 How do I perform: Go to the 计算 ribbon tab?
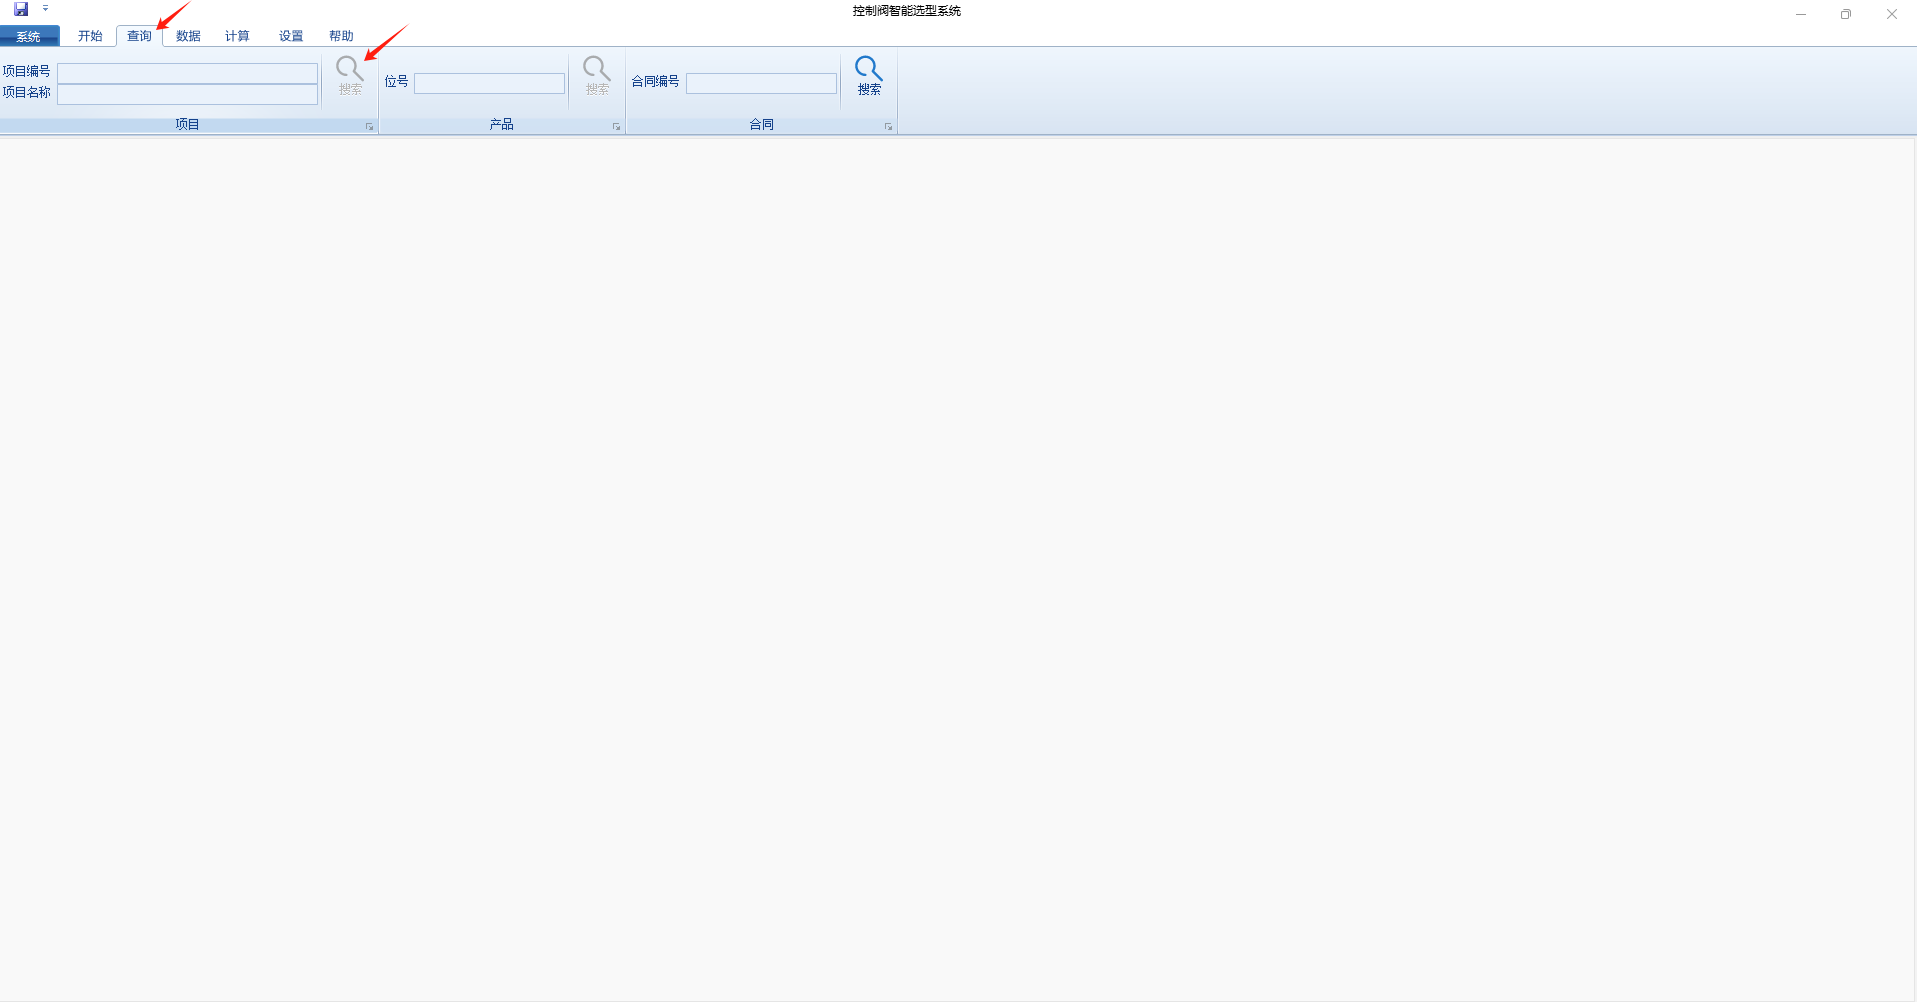[x=237, y=36]
